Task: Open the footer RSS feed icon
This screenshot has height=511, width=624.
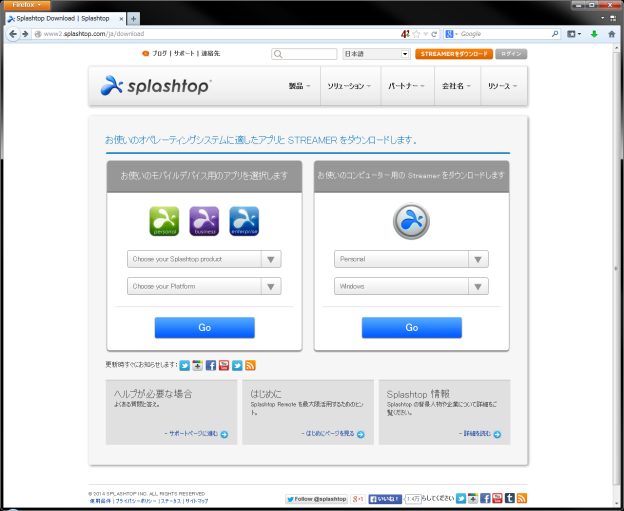Action: coord(522,498)
